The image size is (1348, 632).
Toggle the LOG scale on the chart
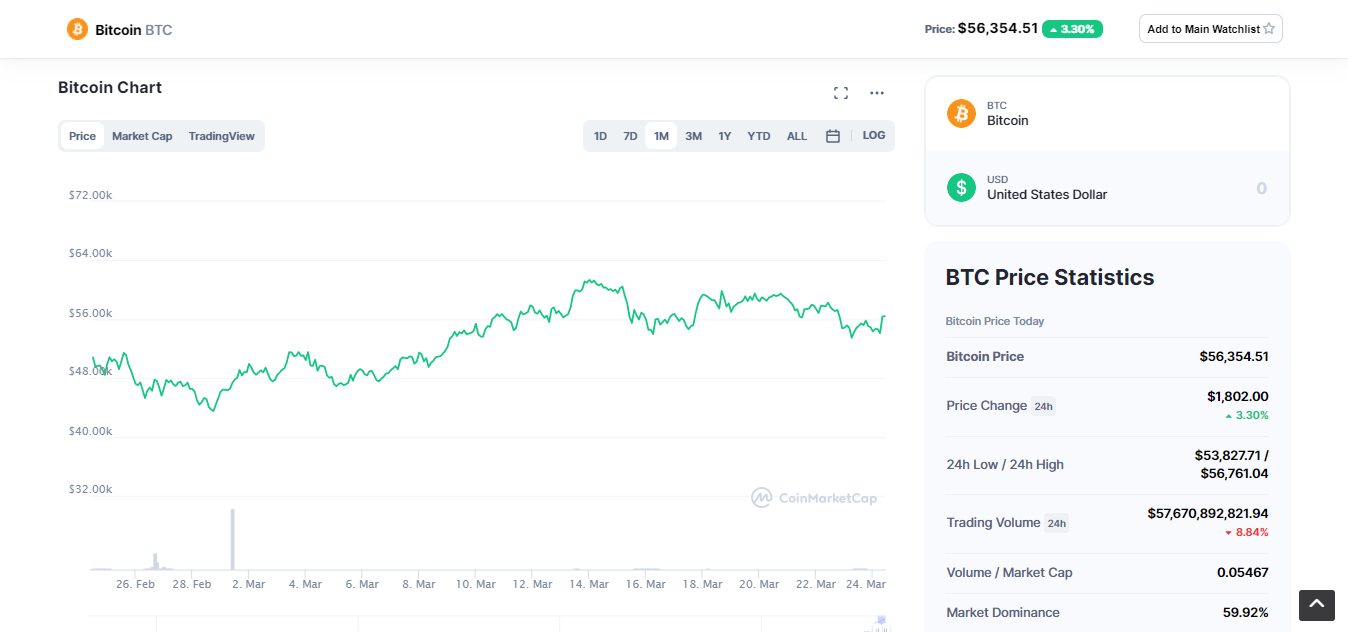(x=873, y=136)
